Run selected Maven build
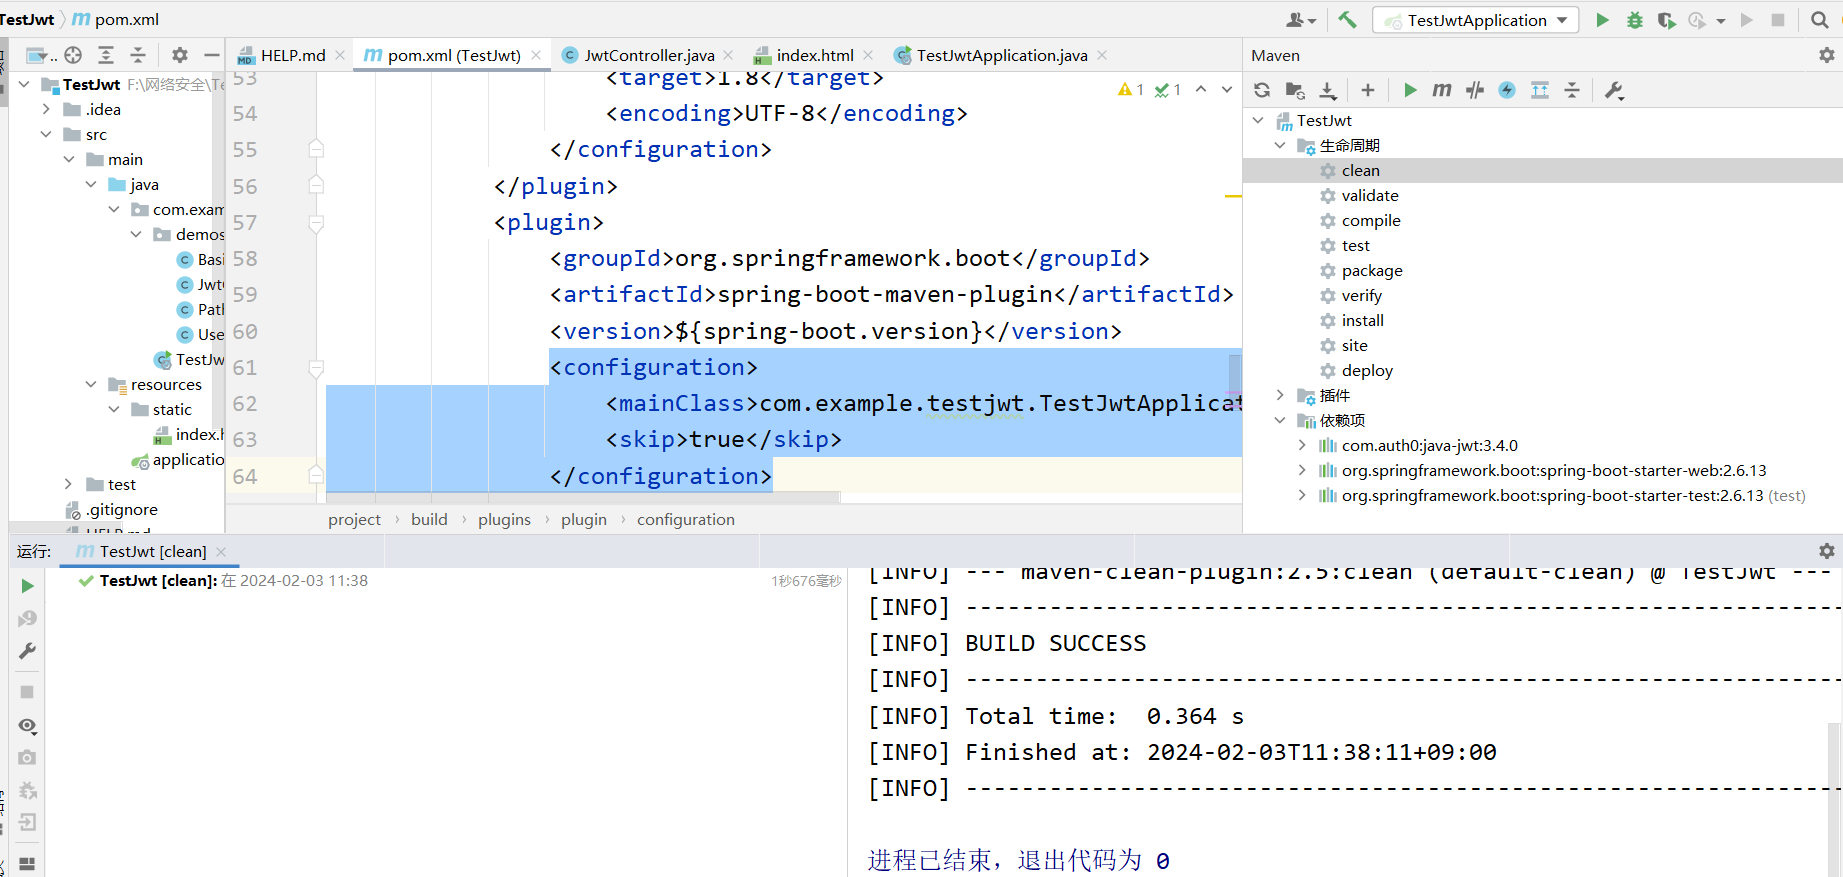Screen dimensions: 1843x877 coord(1410,90)
